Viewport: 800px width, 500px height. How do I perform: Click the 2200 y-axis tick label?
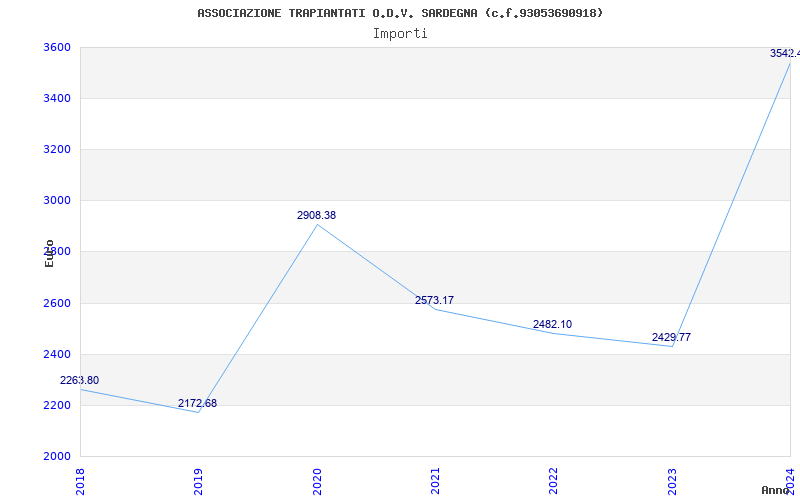[x=57, y=406]
